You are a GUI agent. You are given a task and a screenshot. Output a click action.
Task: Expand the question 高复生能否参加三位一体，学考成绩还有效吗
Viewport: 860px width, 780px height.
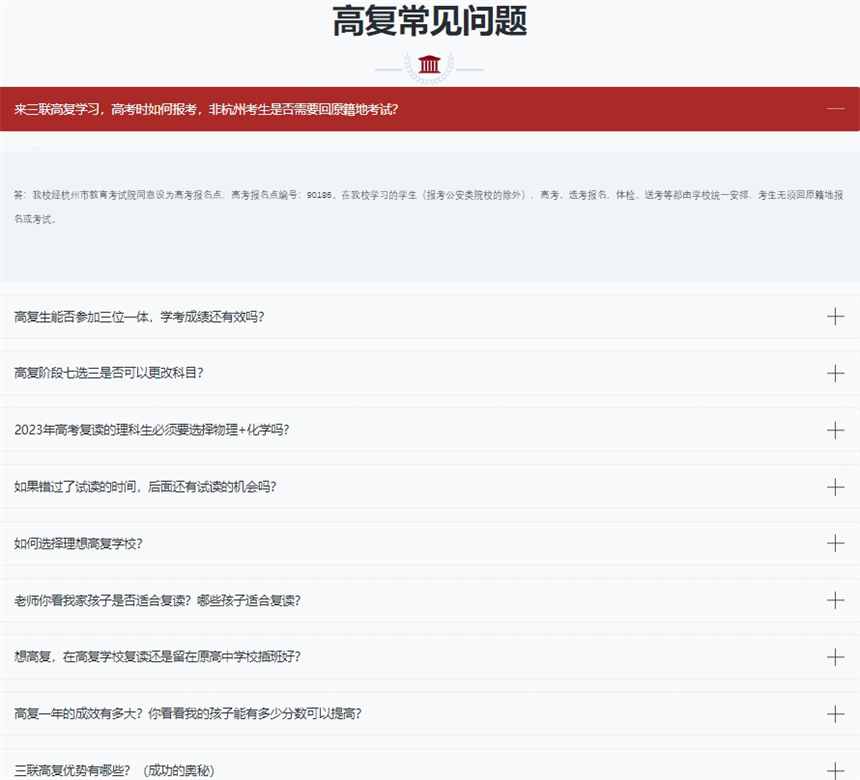coord(139,317)
